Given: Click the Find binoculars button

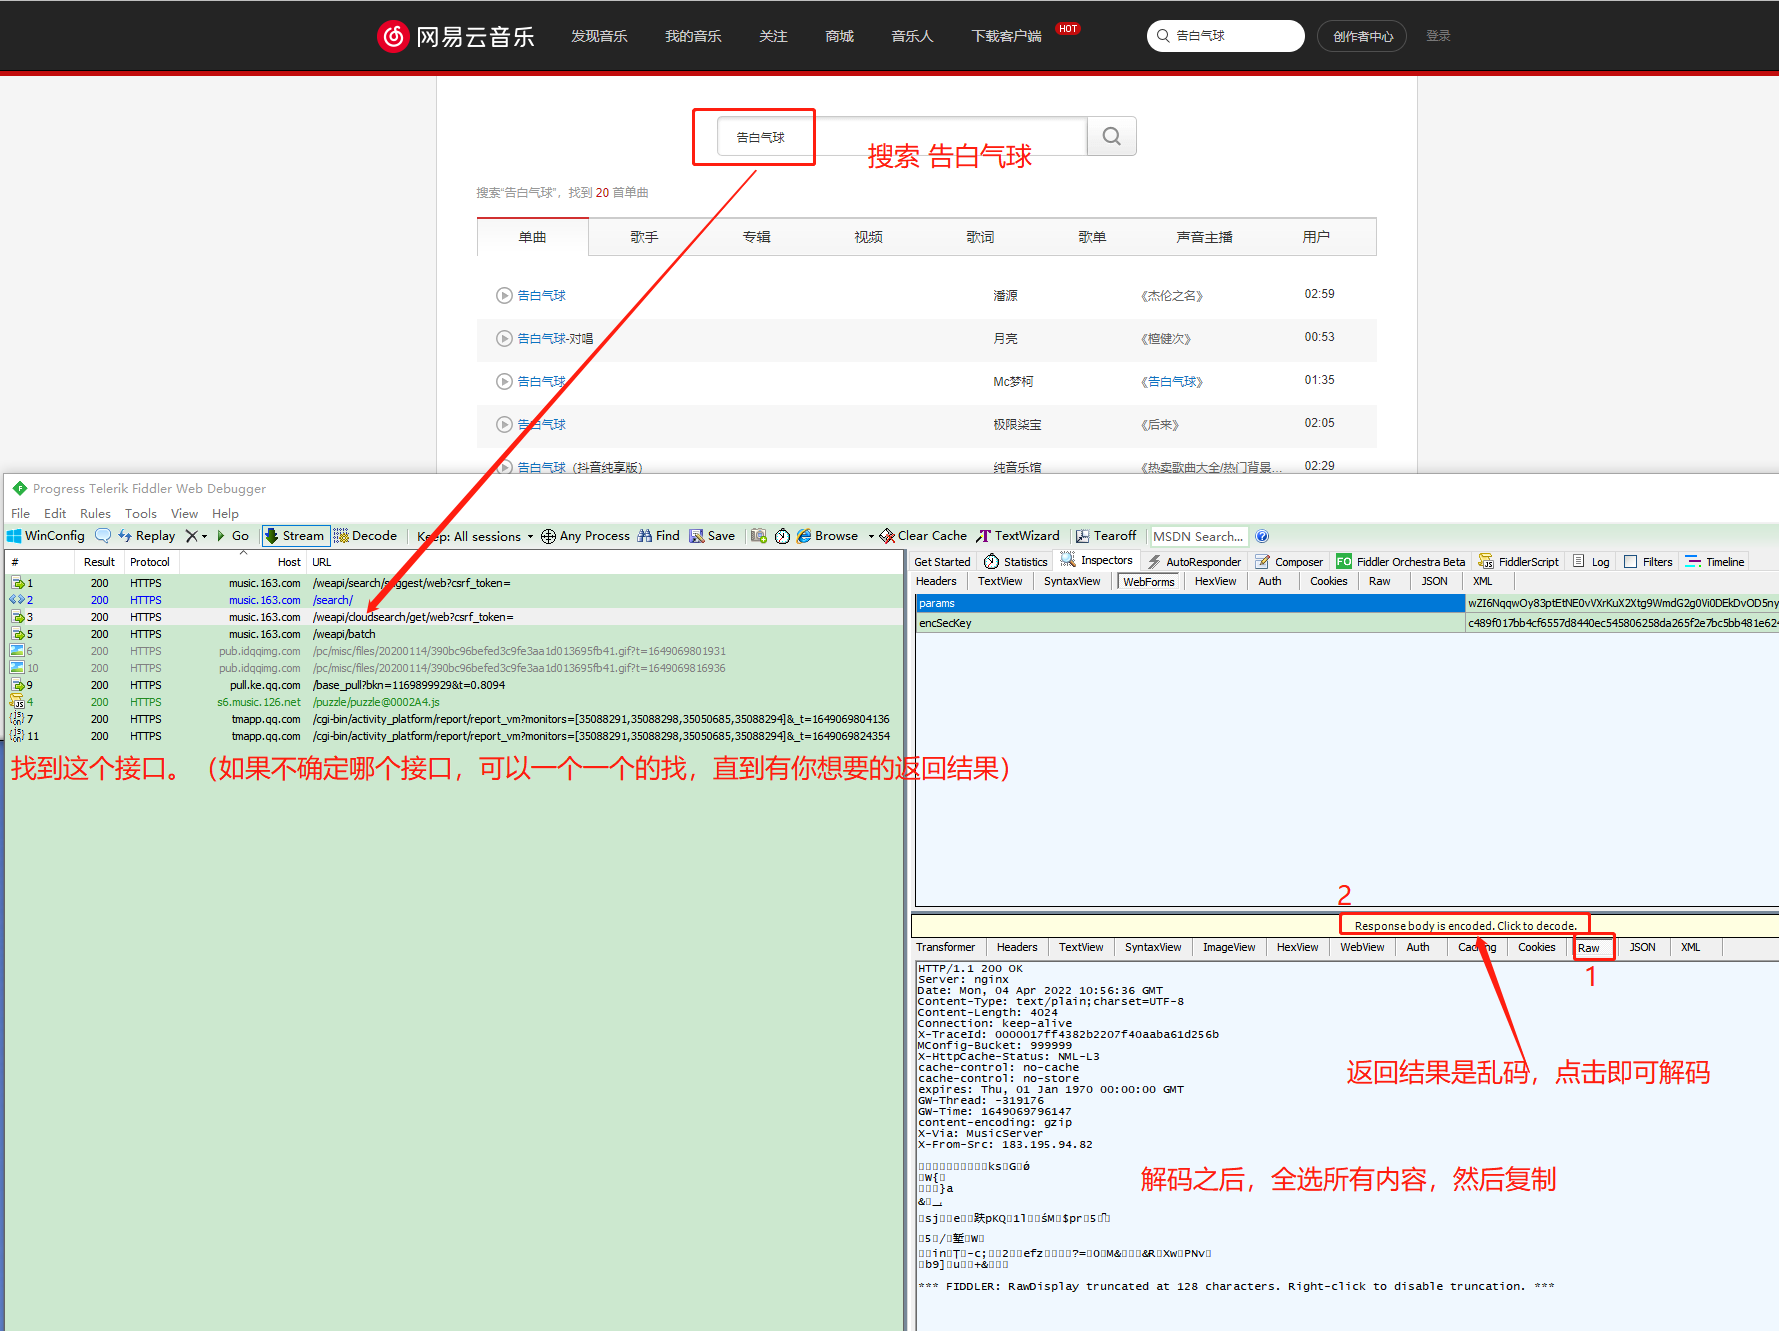Looking at the screenshot, I should pos(658,536).
